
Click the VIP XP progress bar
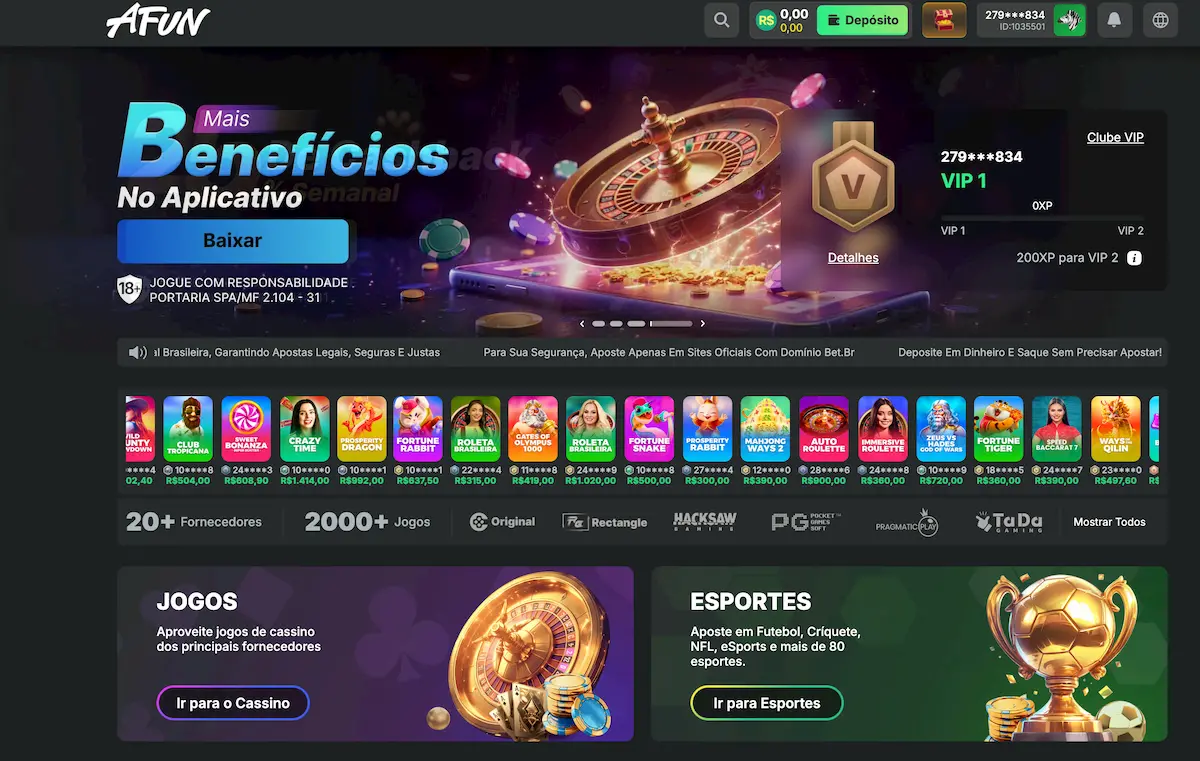1042,218
